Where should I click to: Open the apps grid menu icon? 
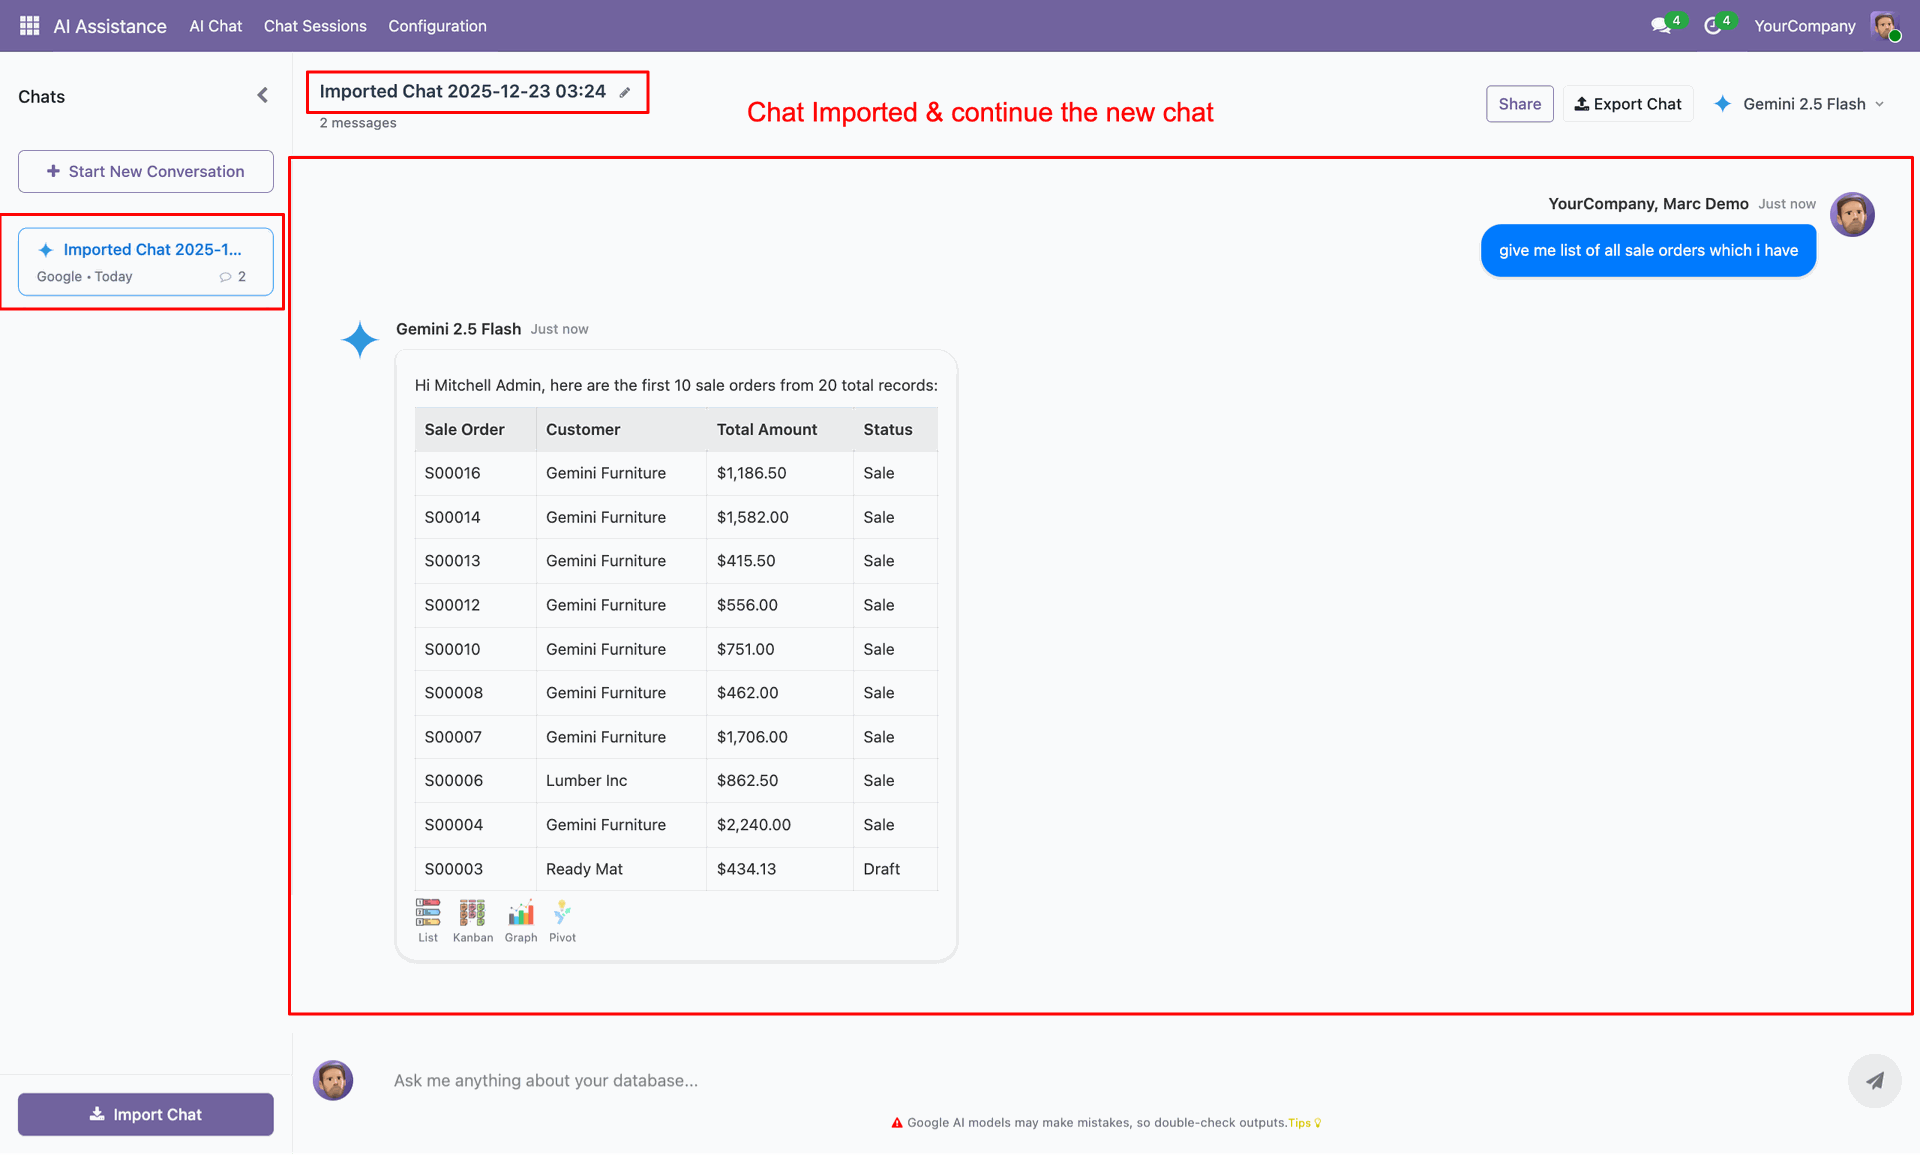click(x=29, y=26)
